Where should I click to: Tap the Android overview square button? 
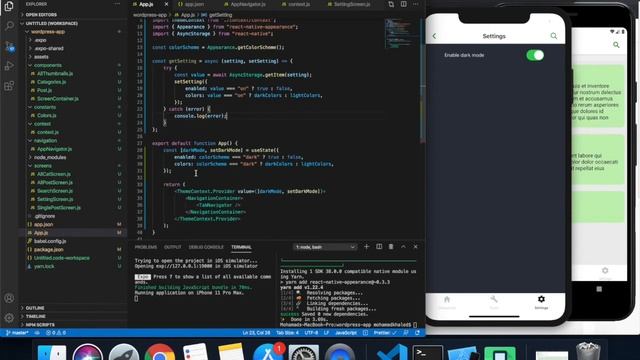click(599, 289)
